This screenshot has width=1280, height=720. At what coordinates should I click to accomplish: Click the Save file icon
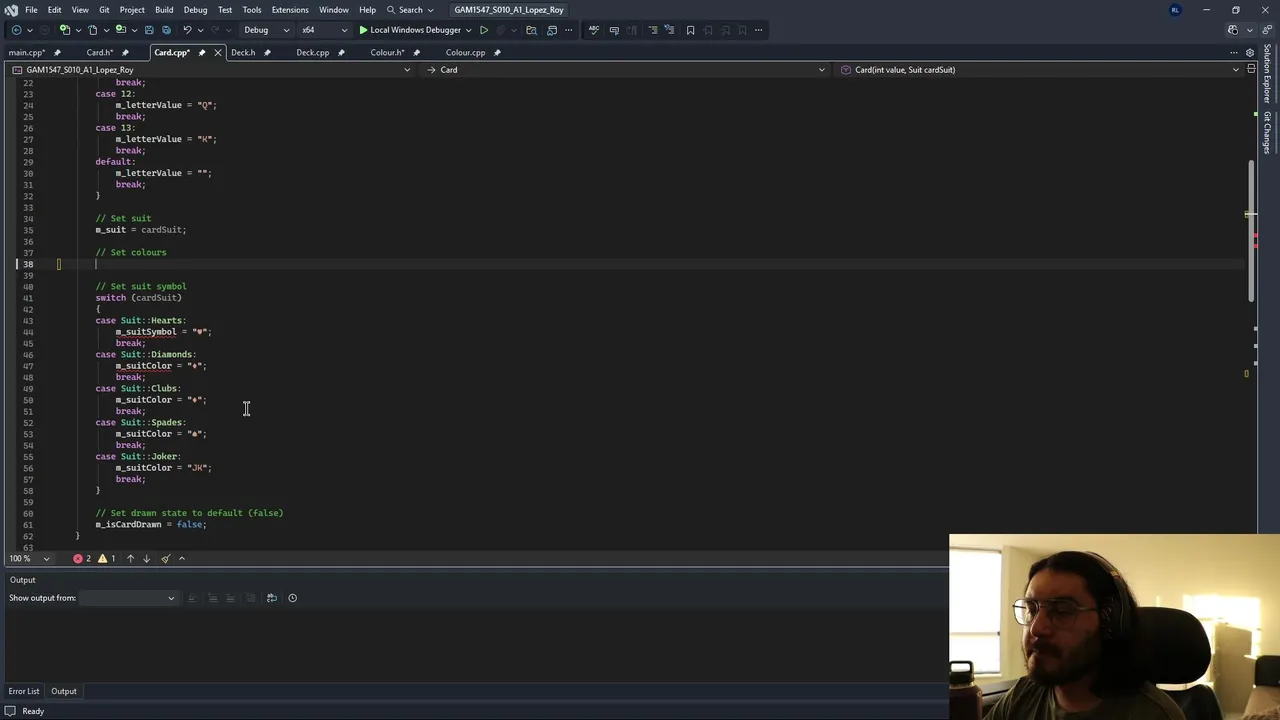coord(149,30)
